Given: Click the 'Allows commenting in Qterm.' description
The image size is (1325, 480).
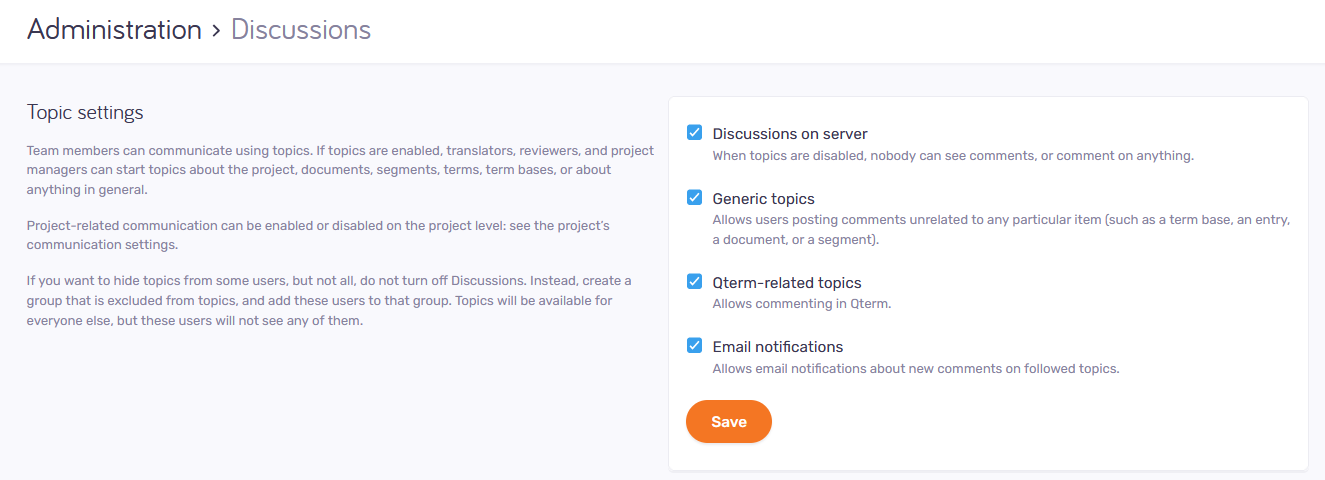Looking at the screenshot, I should [802, 304].
